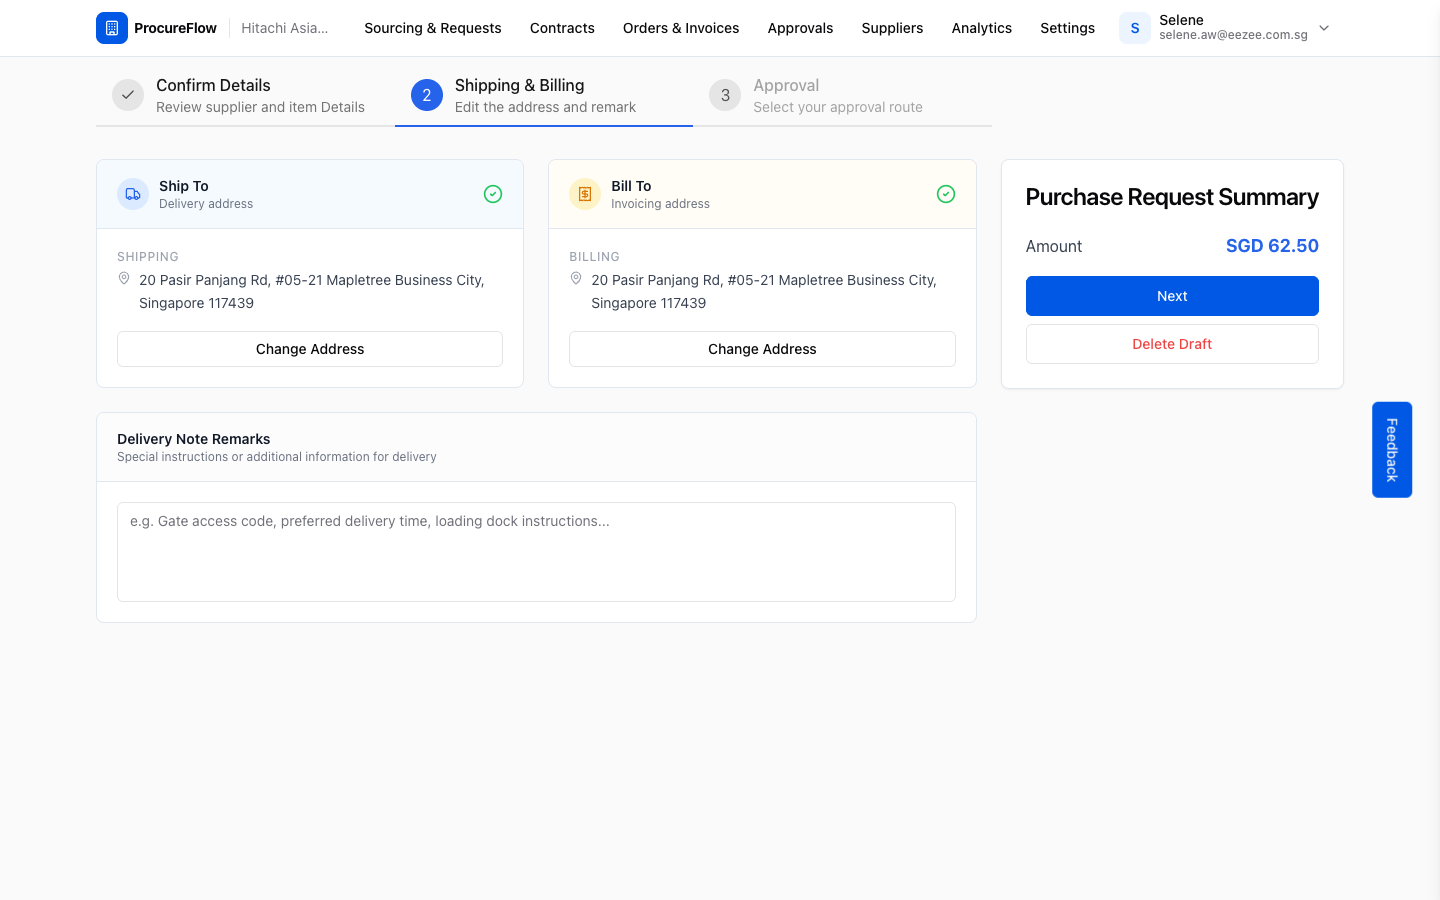Click the Purchase Request Summary heading
This screenshot has width=1440, height=900.
(1172, 197)
